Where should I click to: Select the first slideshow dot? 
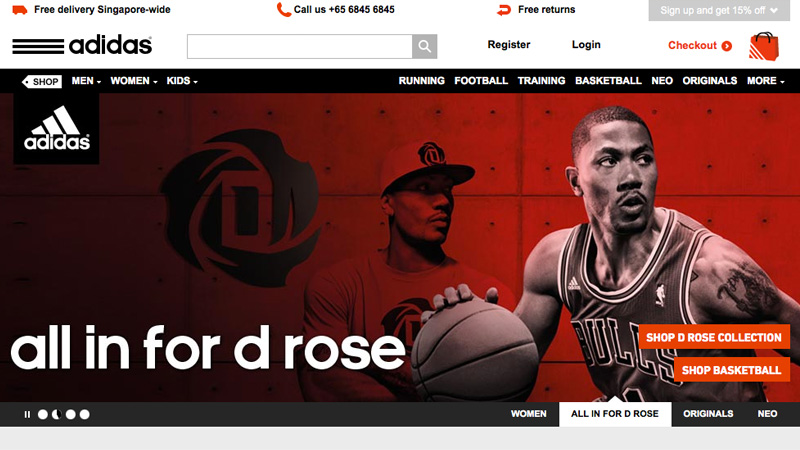pos(43,414)
